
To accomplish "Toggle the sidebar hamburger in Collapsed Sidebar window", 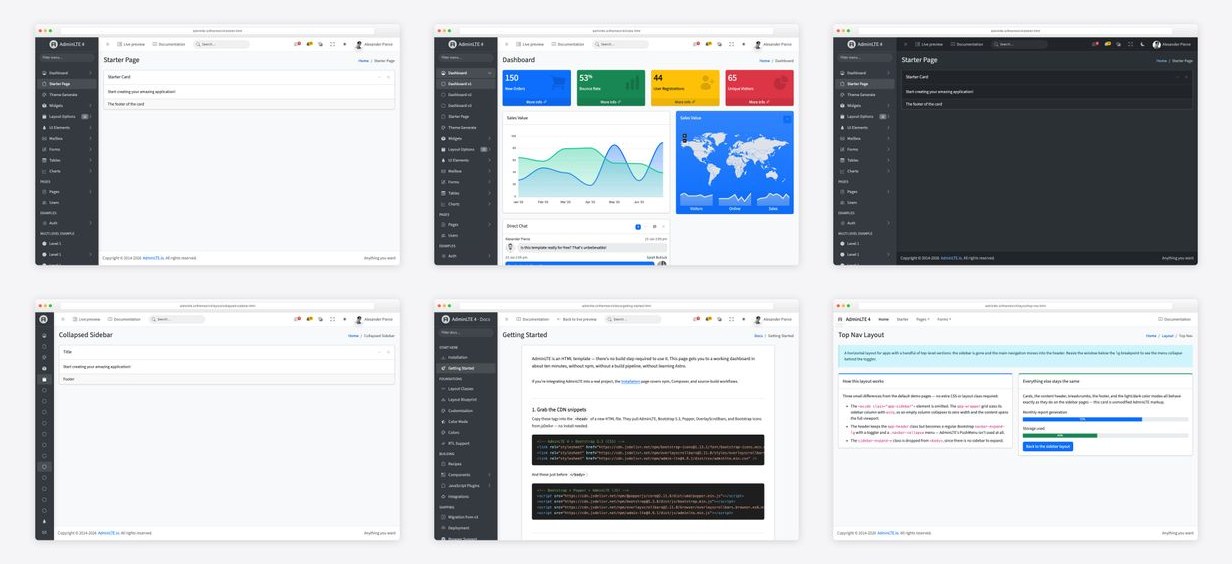I will pos(63,319).
